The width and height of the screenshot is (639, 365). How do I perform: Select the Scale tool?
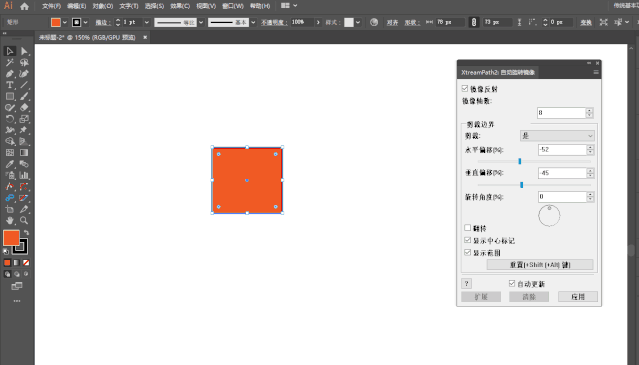(x=24, y=119)
